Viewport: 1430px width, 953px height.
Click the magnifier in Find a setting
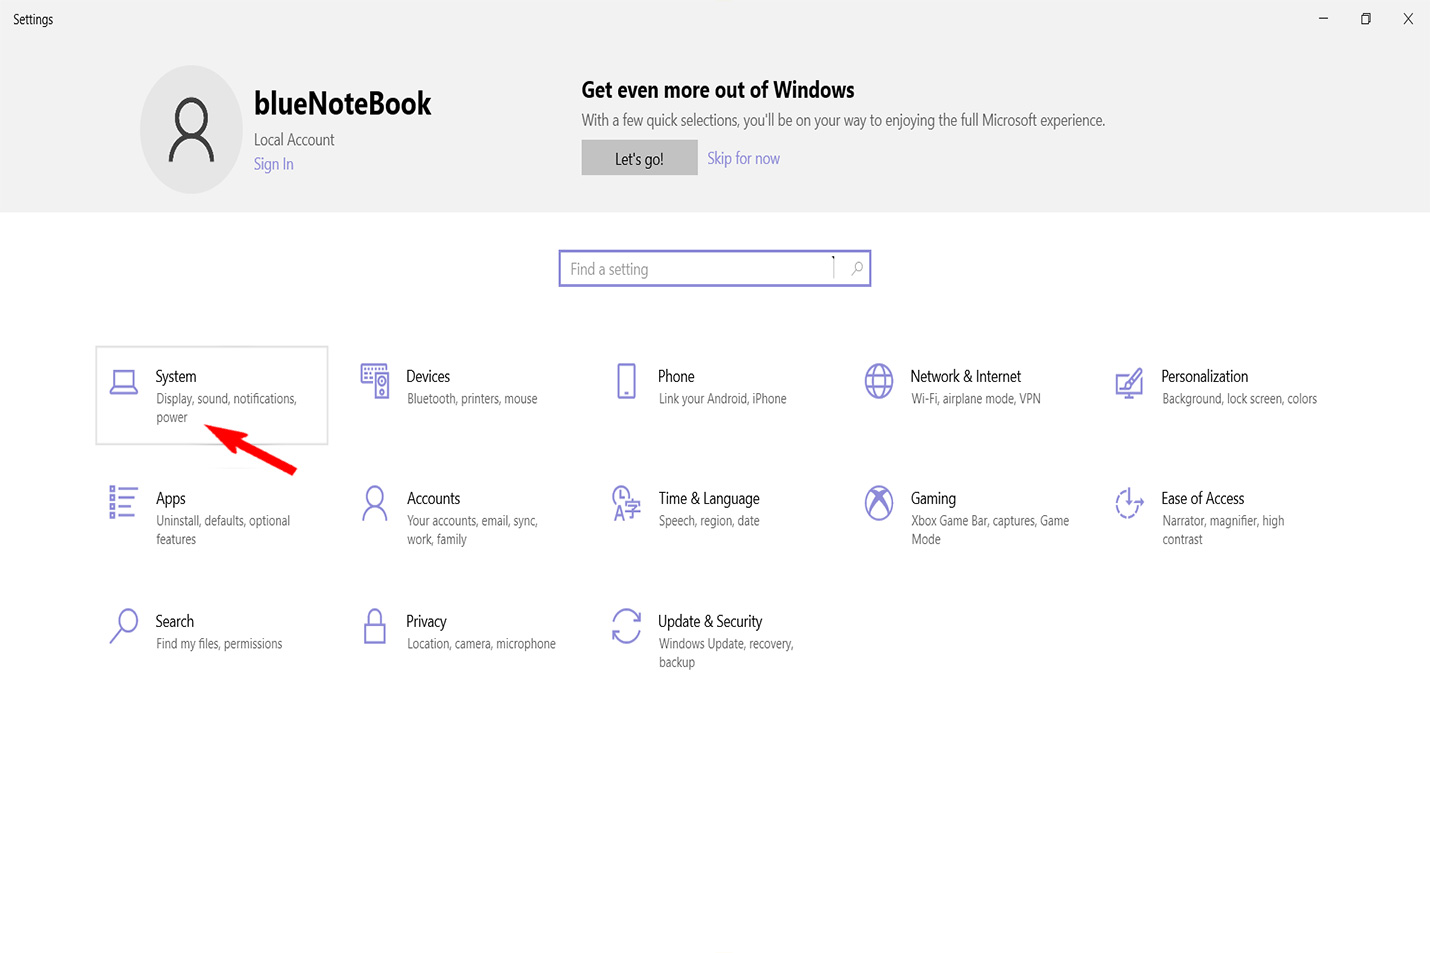[857, 268]
